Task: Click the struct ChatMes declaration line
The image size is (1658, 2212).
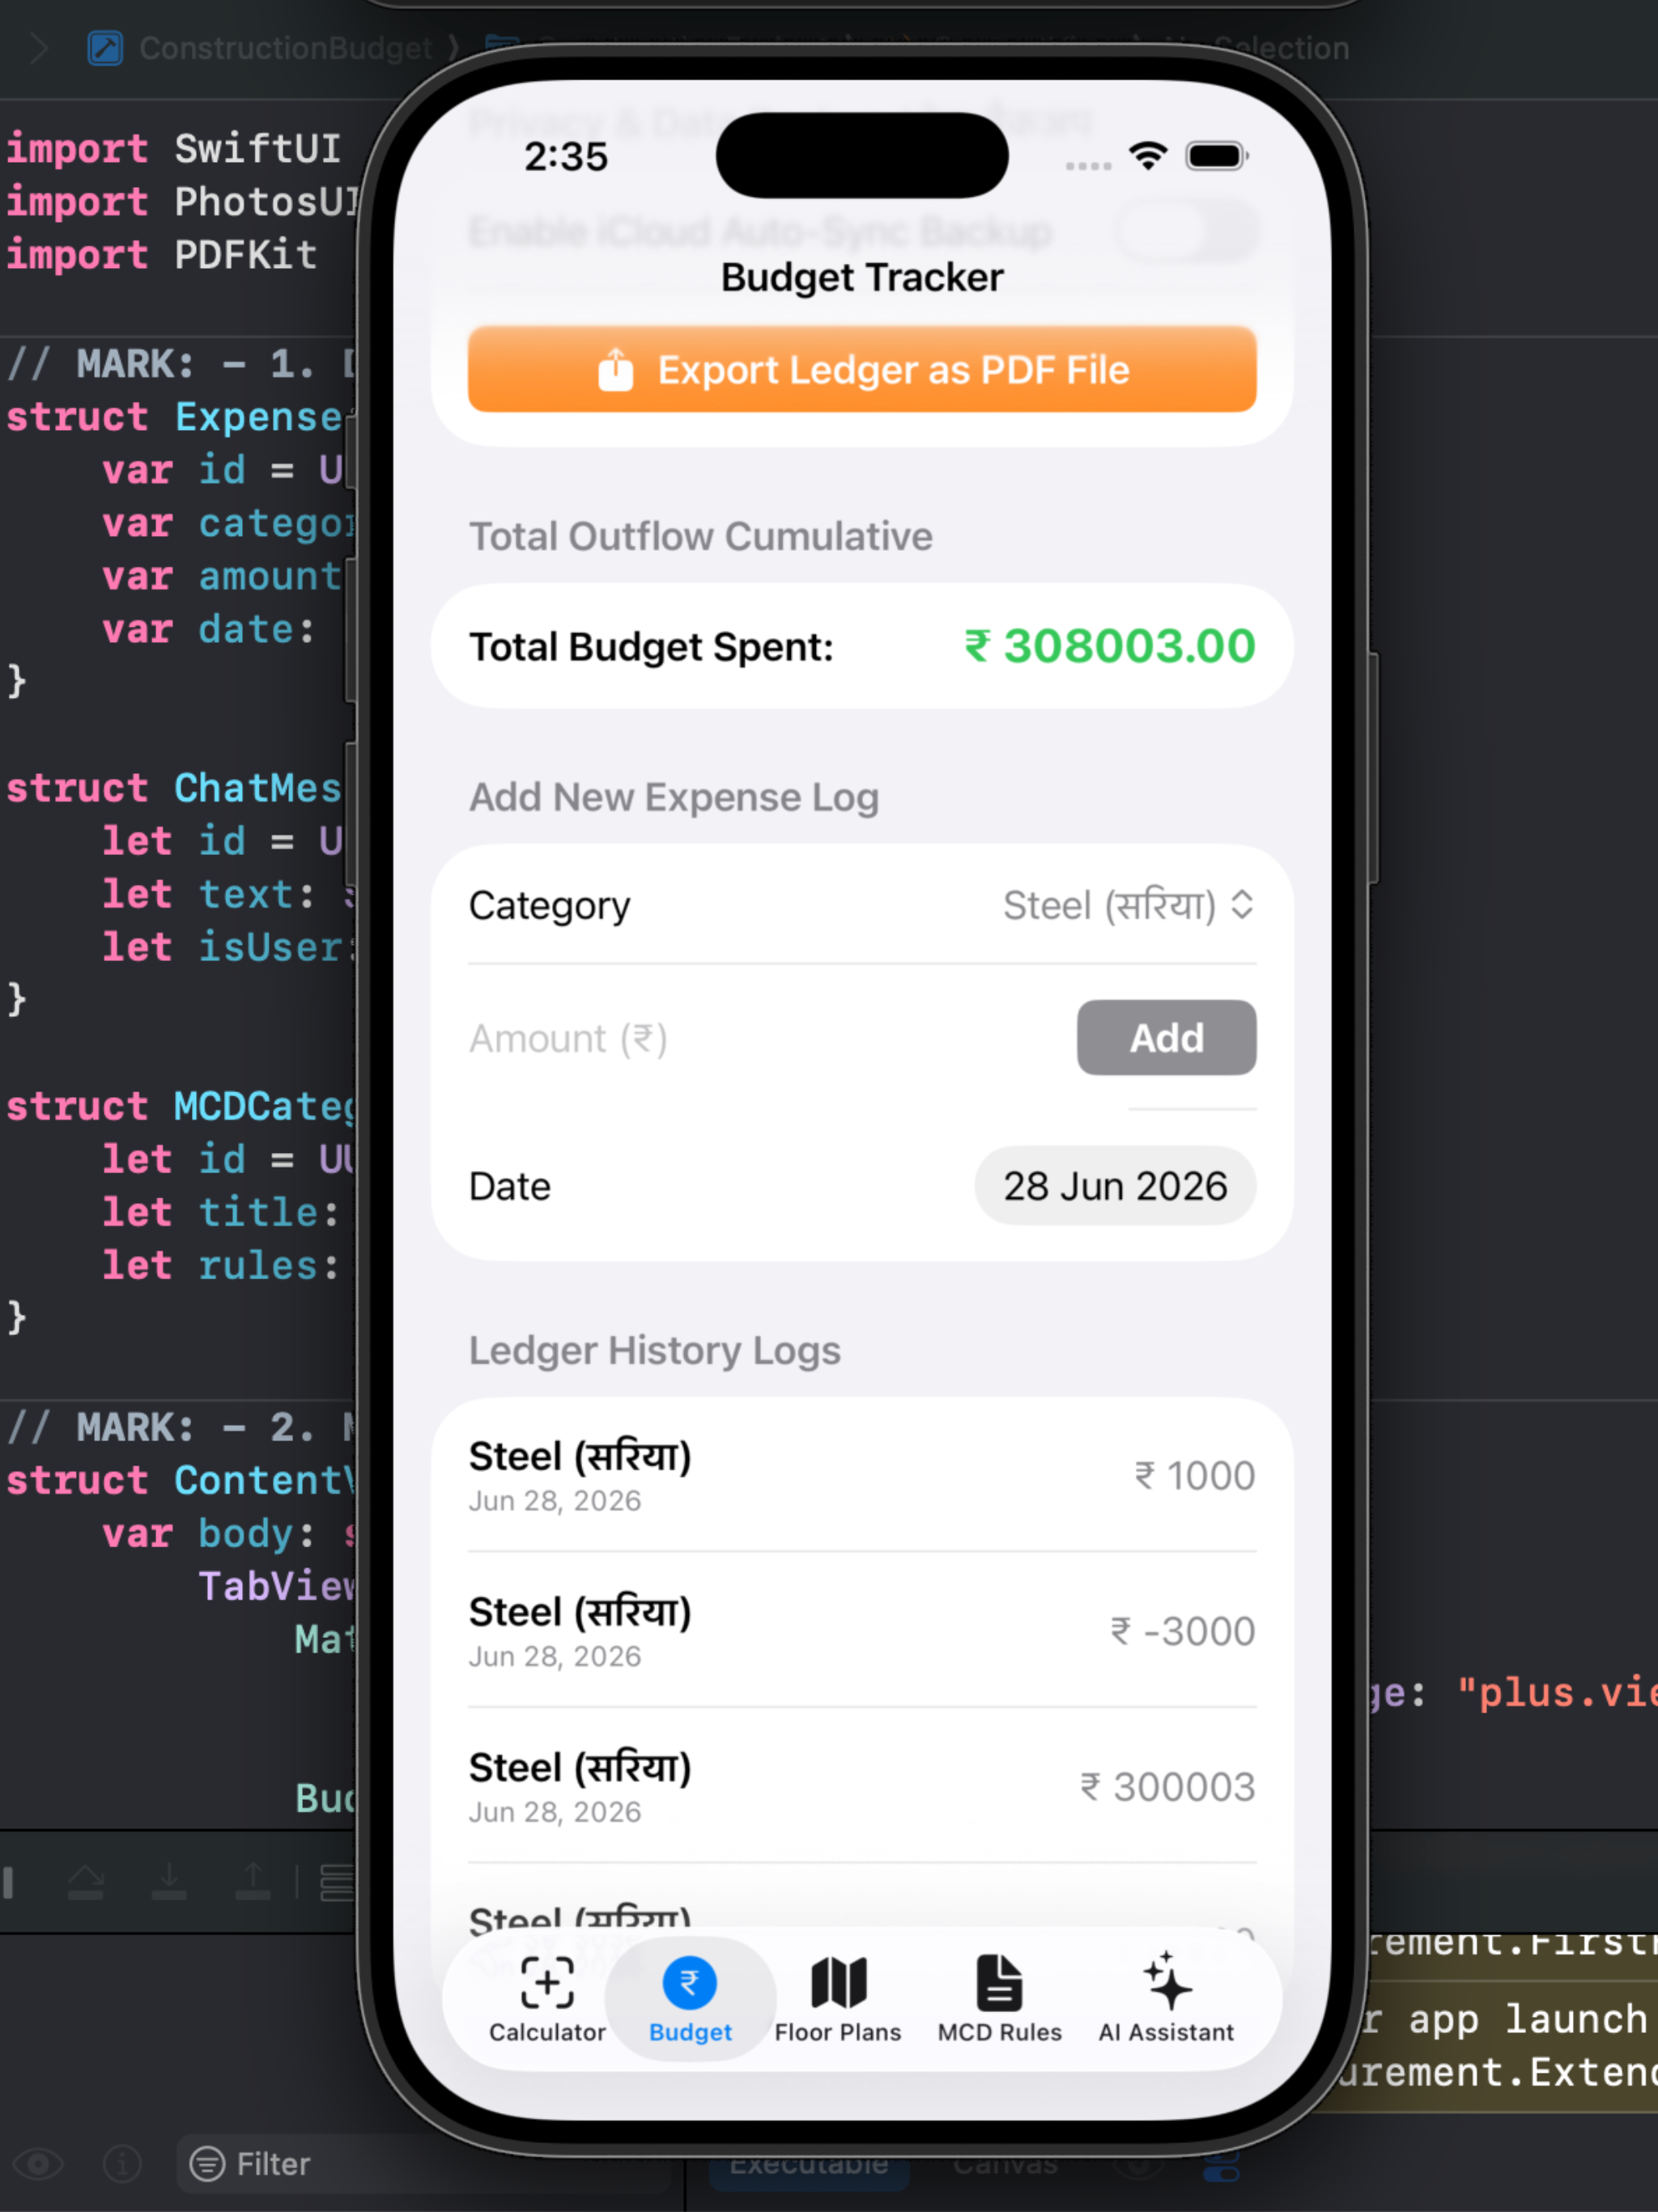Action: (175, 789)
